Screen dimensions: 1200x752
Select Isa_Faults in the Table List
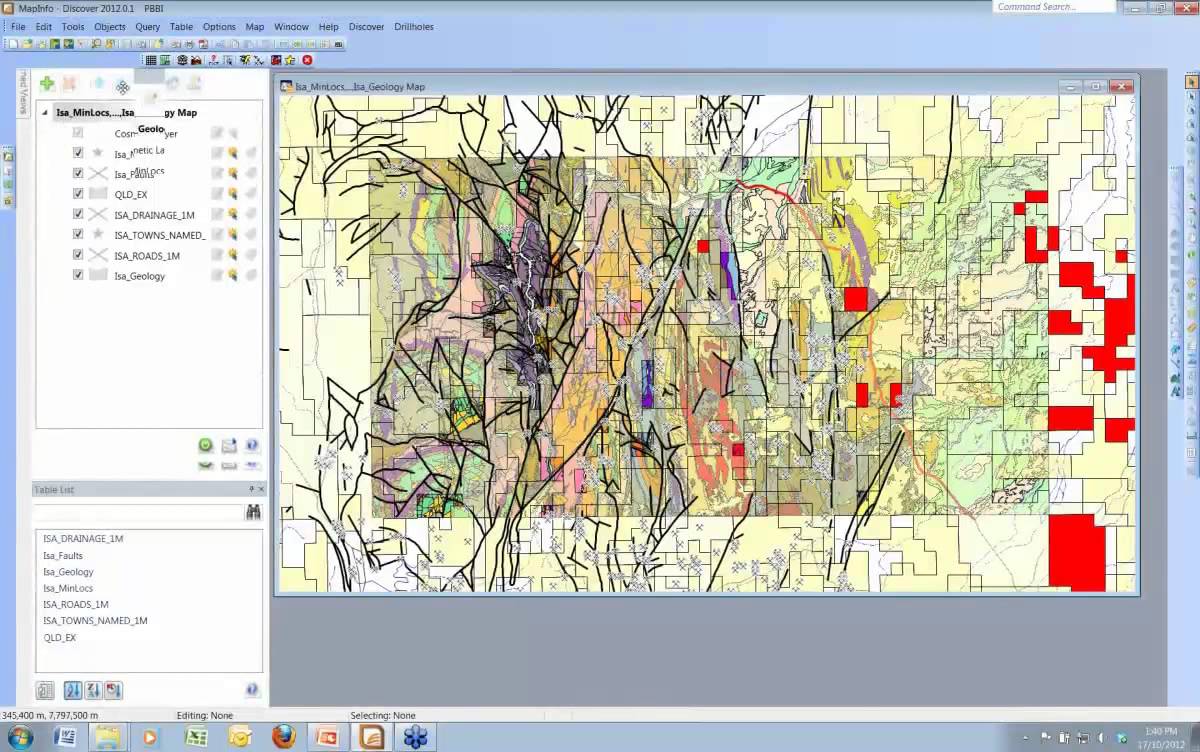(63, 555)
